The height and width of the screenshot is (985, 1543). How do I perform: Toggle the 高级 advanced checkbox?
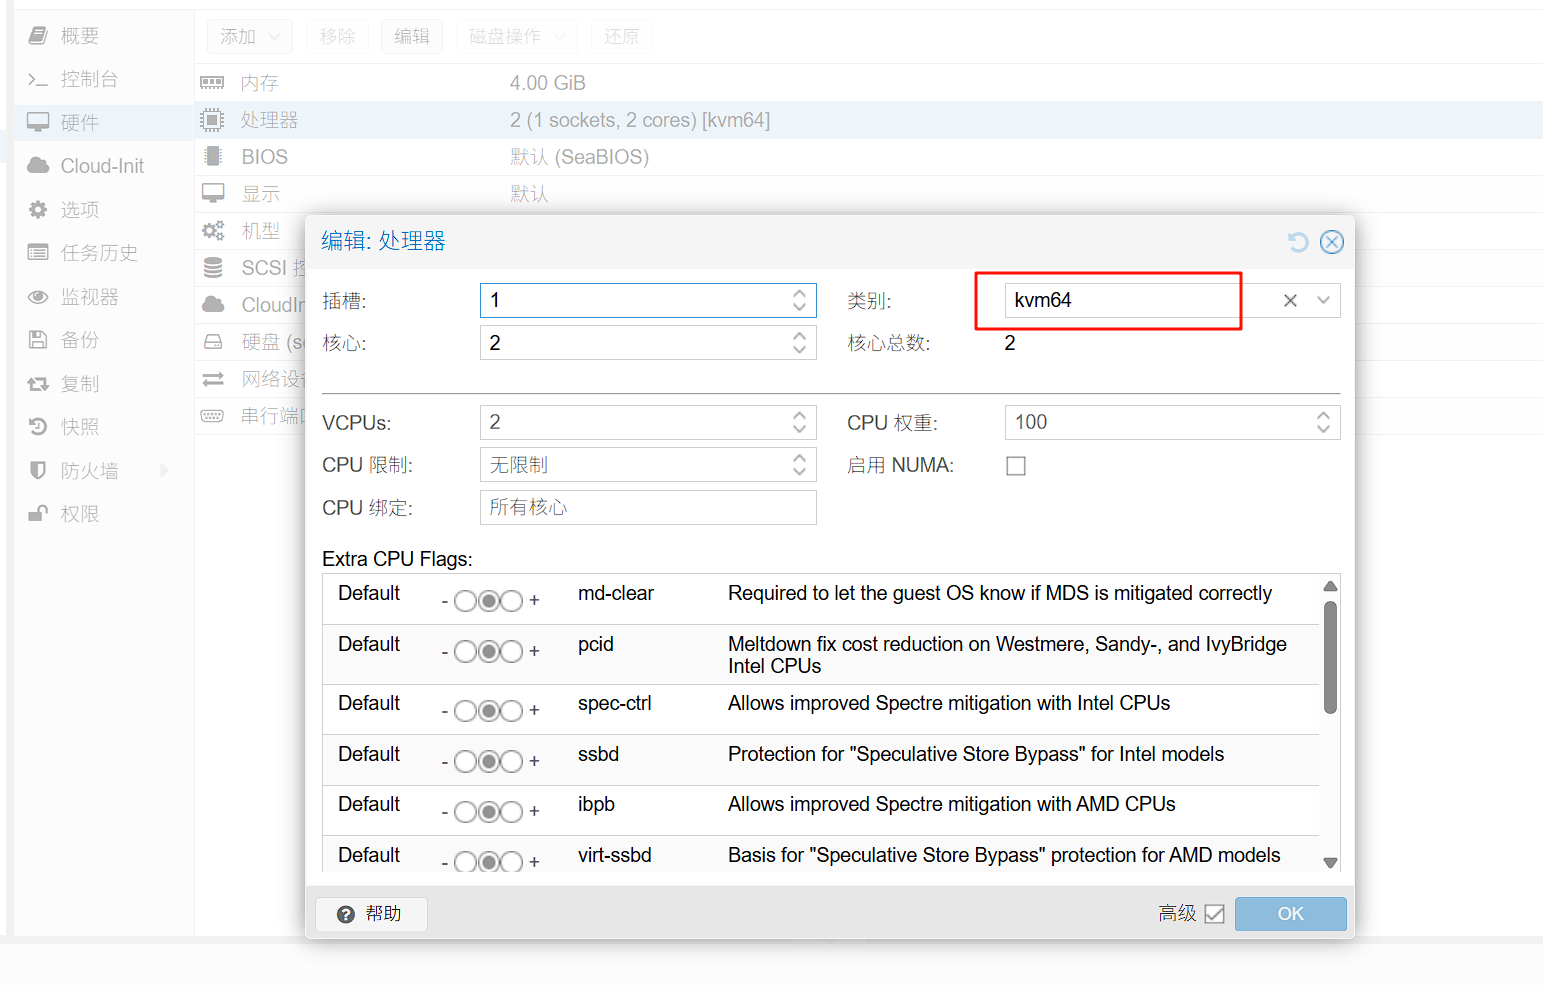click(1214, 914)
